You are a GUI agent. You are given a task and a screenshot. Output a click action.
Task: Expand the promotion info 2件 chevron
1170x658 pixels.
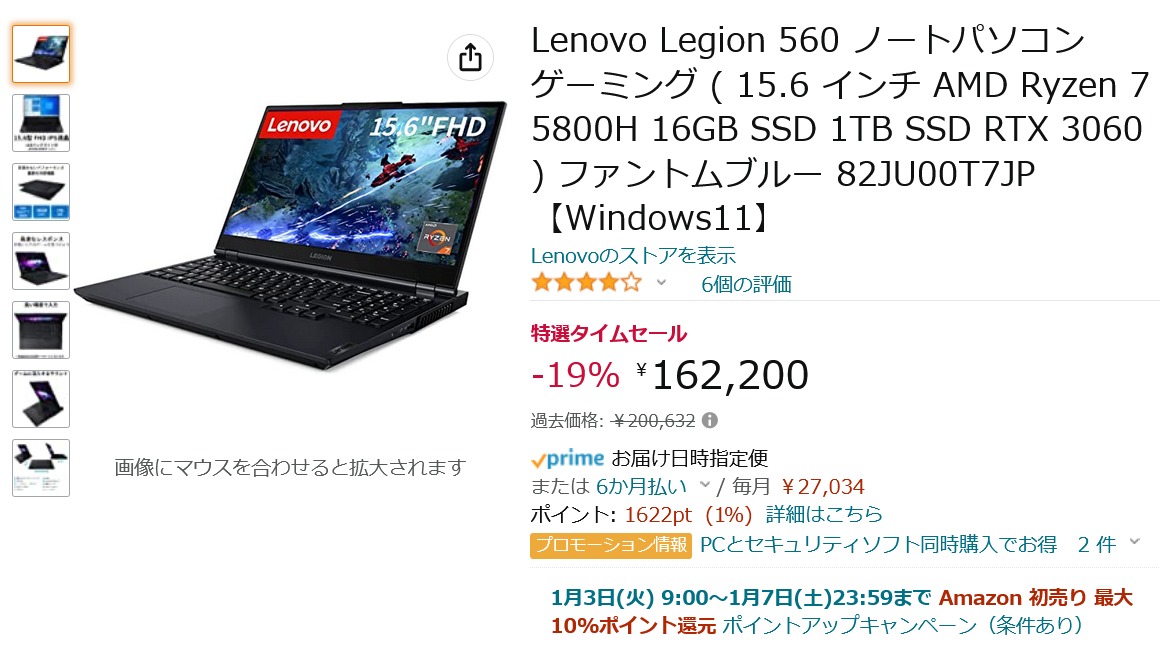coord(1135,542)
